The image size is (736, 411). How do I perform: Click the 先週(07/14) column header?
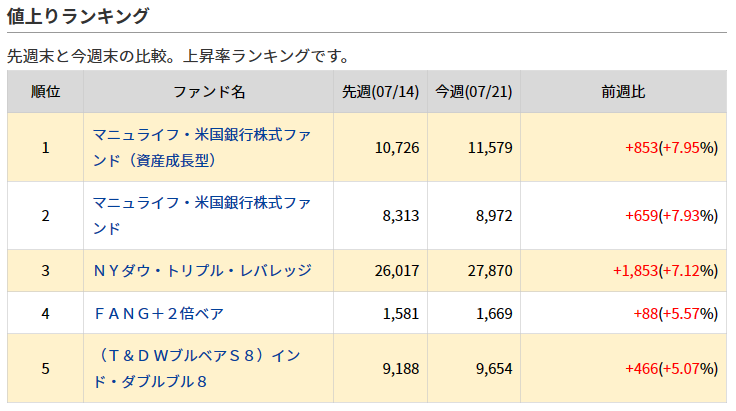pos(380,91)
